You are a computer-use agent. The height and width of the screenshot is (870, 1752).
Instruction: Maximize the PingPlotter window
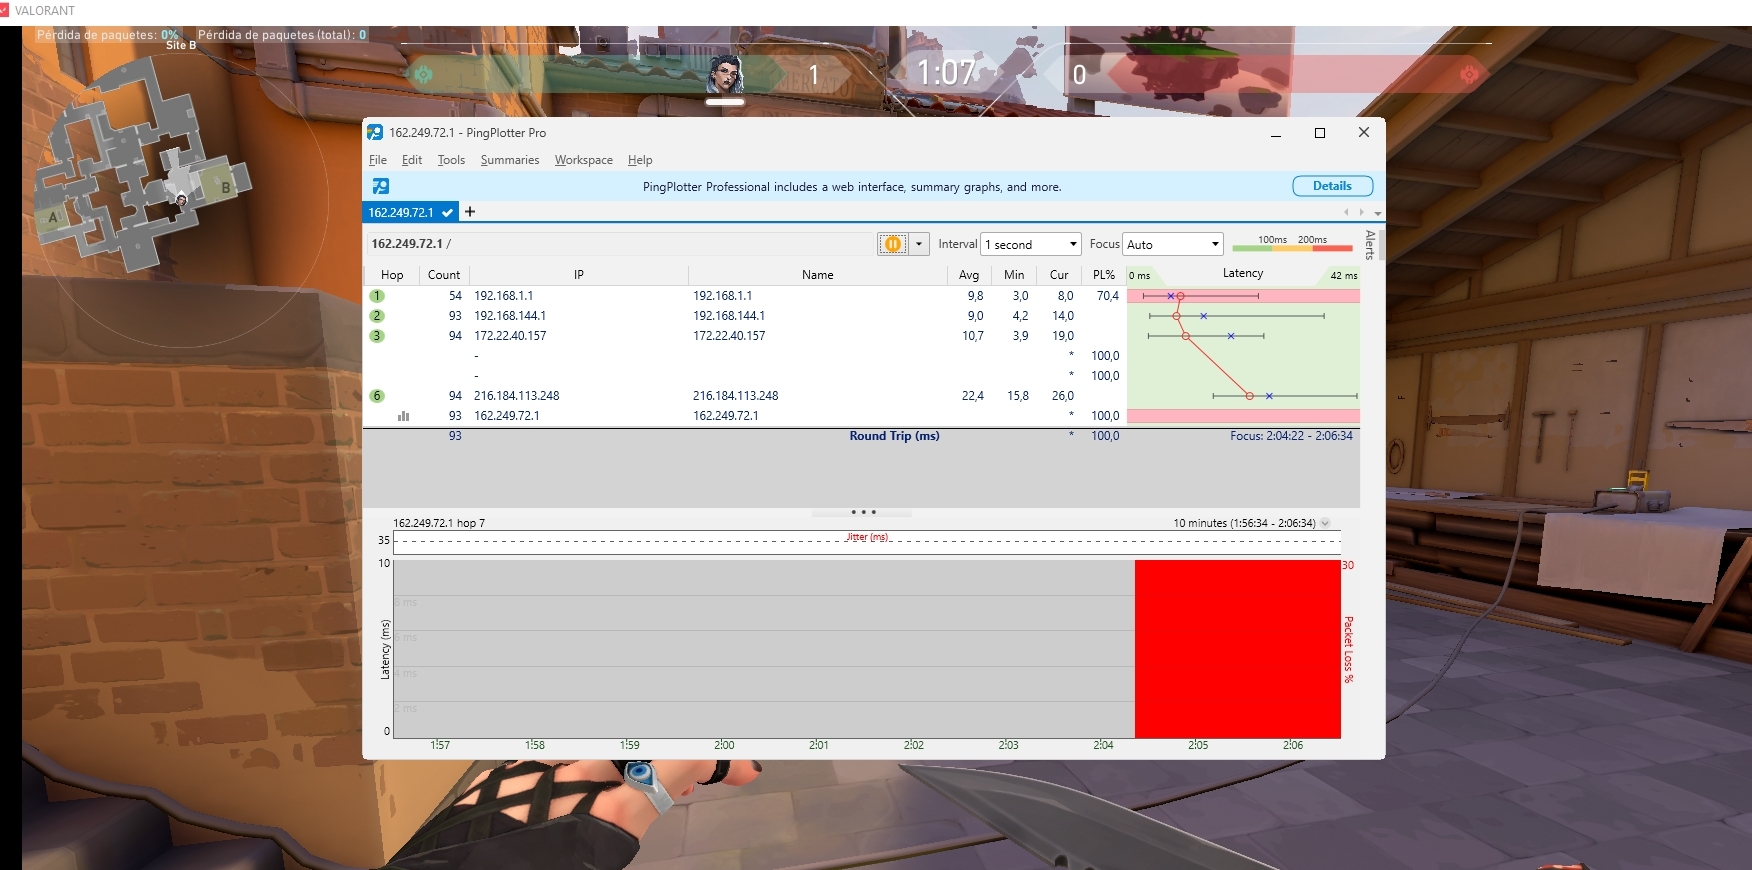point(1320,133)
